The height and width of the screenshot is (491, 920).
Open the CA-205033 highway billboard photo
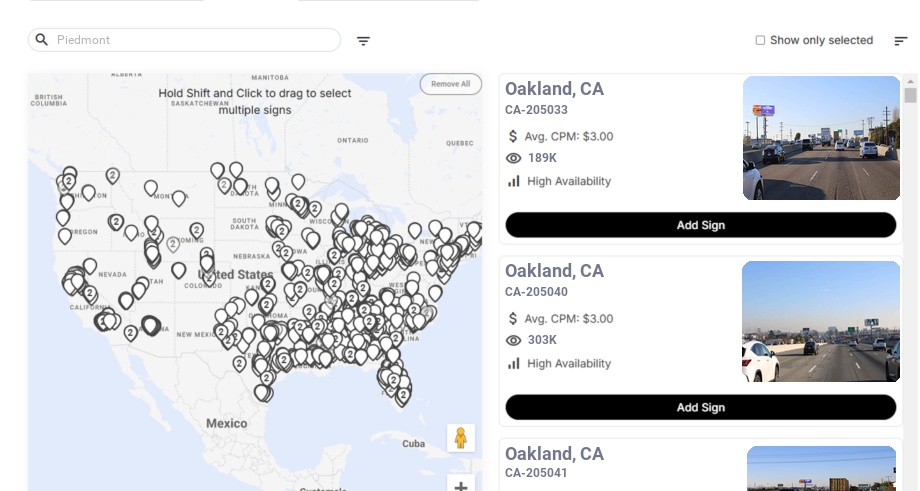click(821, 138)
